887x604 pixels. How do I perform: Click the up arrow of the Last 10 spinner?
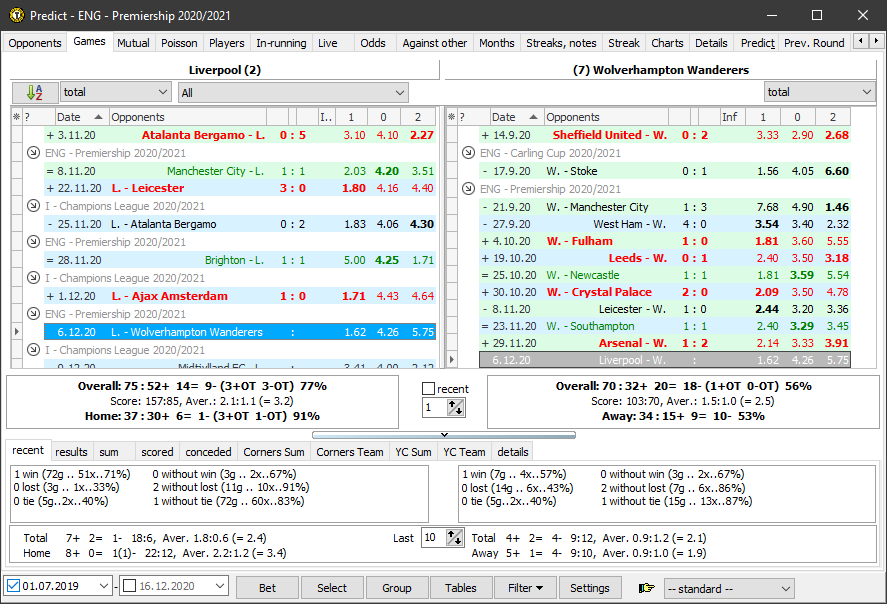[452, 532]
